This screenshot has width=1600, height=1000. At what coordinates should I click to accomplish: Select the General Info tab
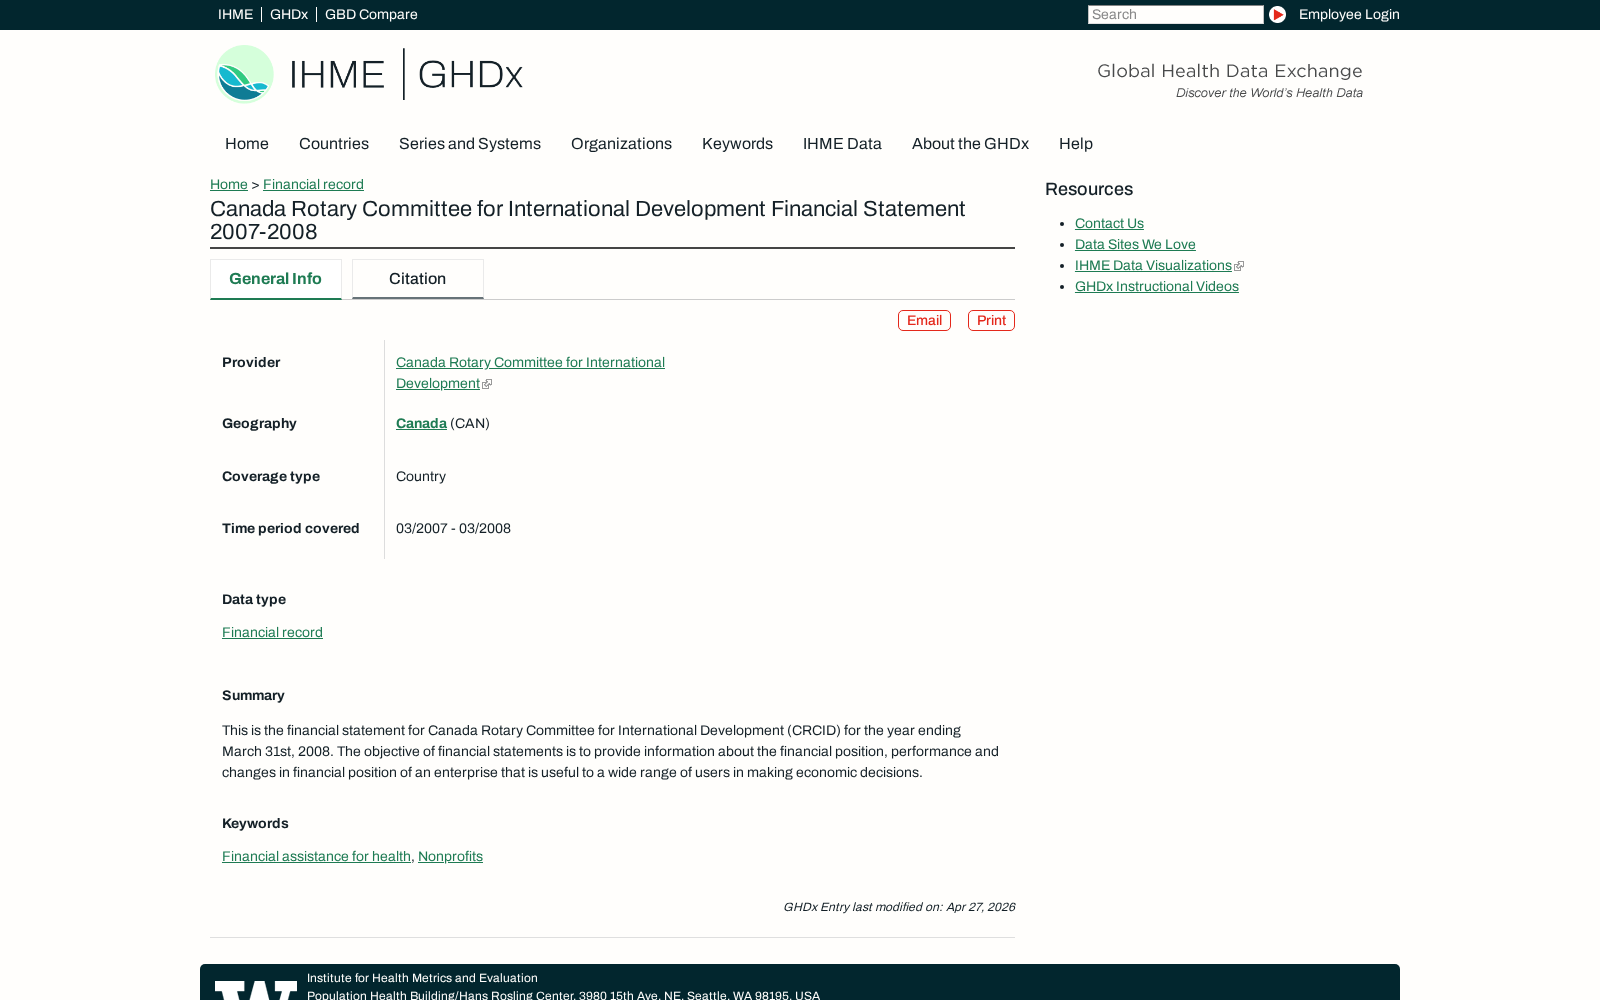[x=276, y=279]
